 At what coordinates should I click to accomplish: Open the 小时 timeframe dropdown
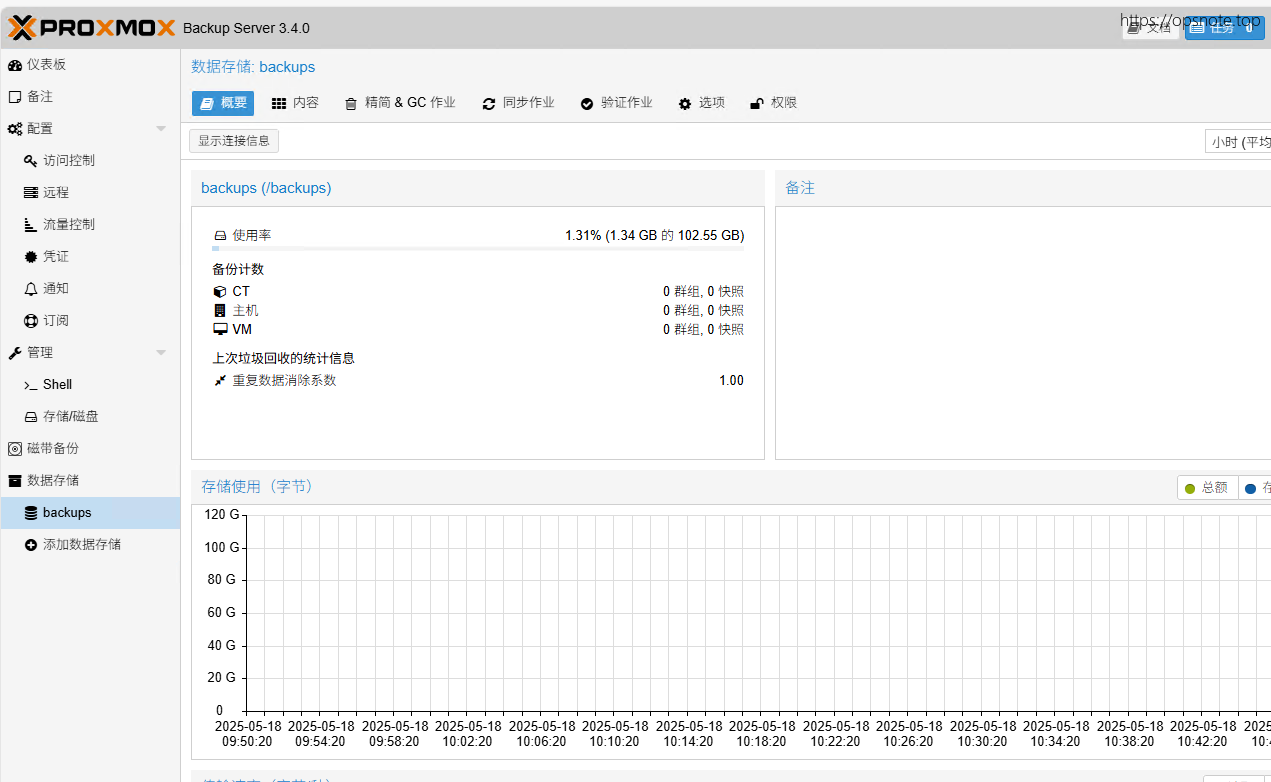point(1238,142)
